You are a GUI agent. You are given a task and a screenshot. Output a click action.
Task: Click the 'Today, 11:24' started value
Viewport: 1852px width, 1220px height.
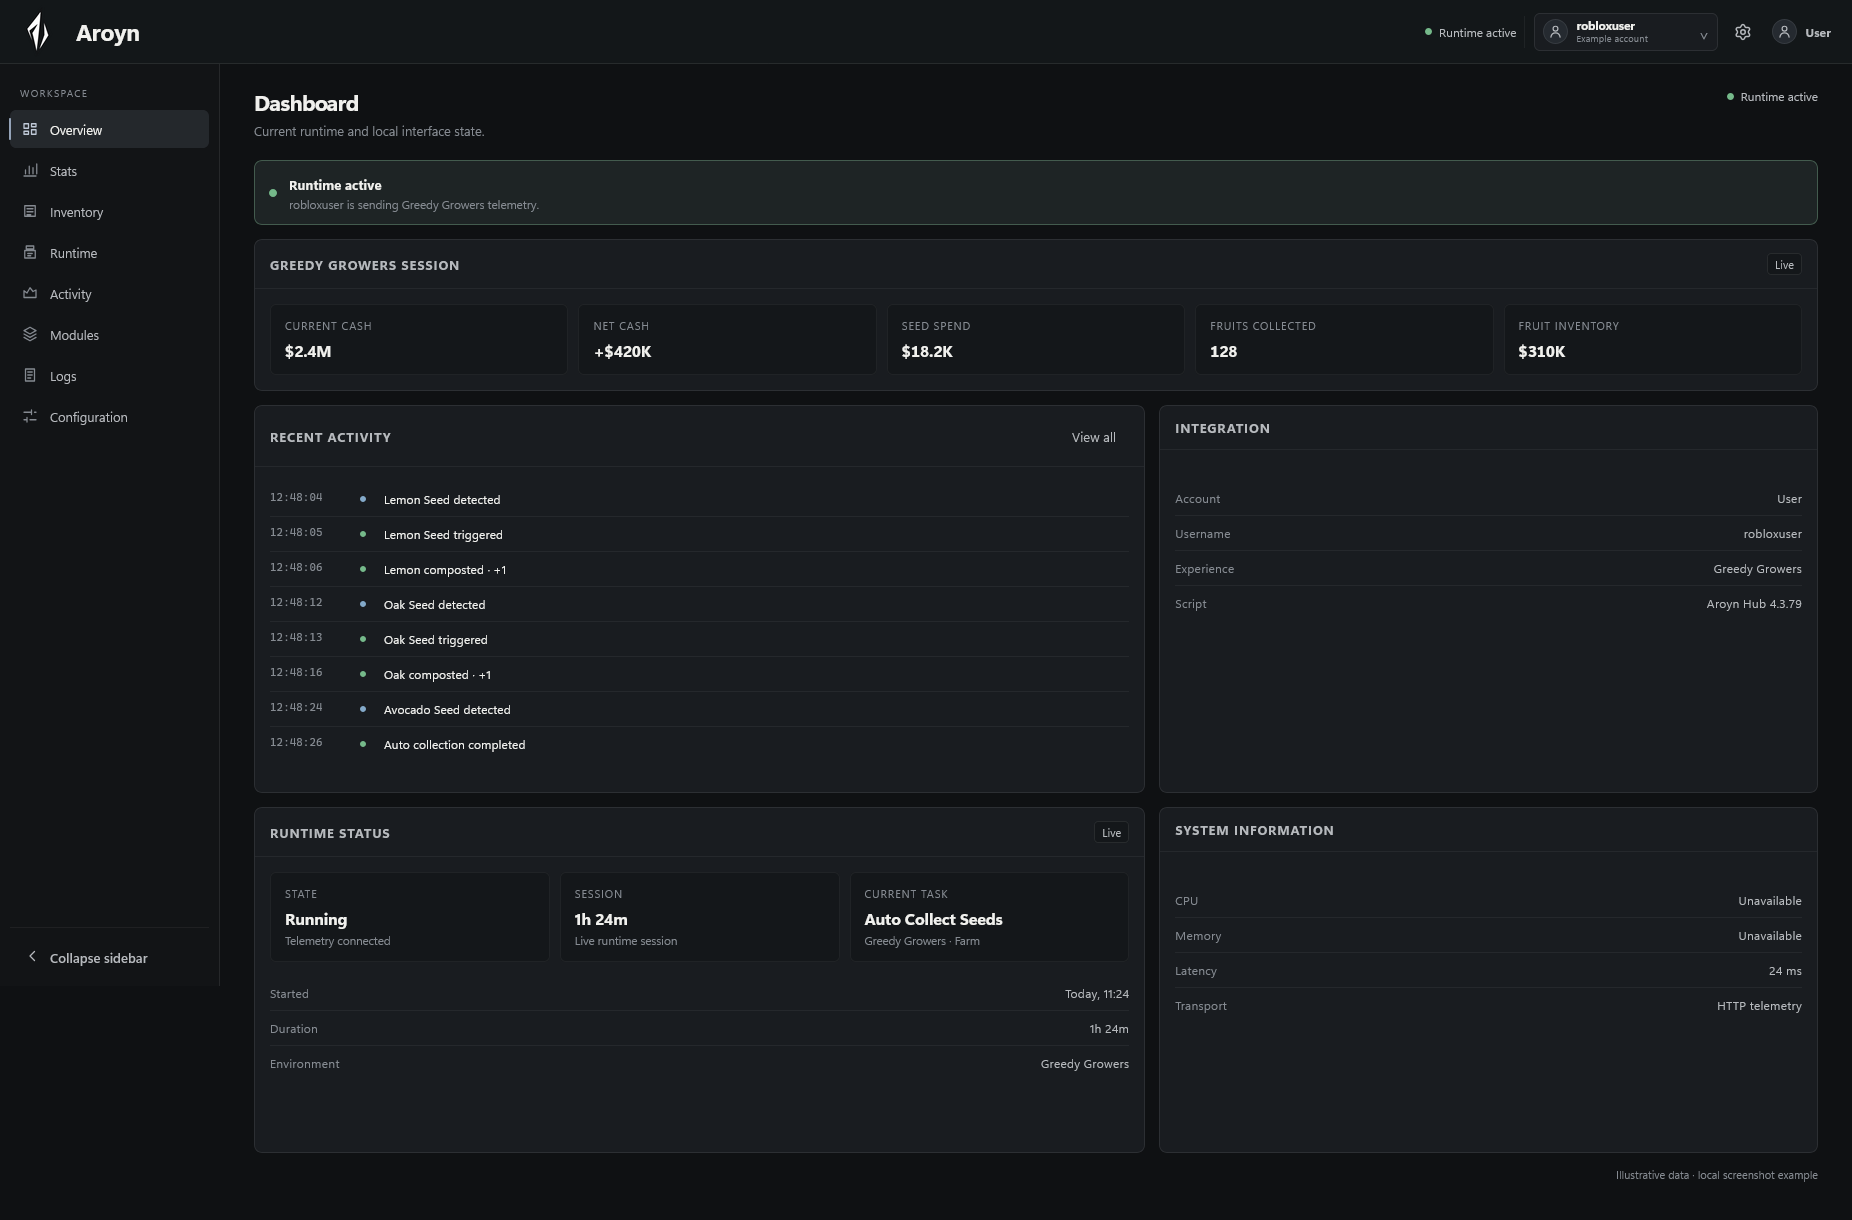1097,994
